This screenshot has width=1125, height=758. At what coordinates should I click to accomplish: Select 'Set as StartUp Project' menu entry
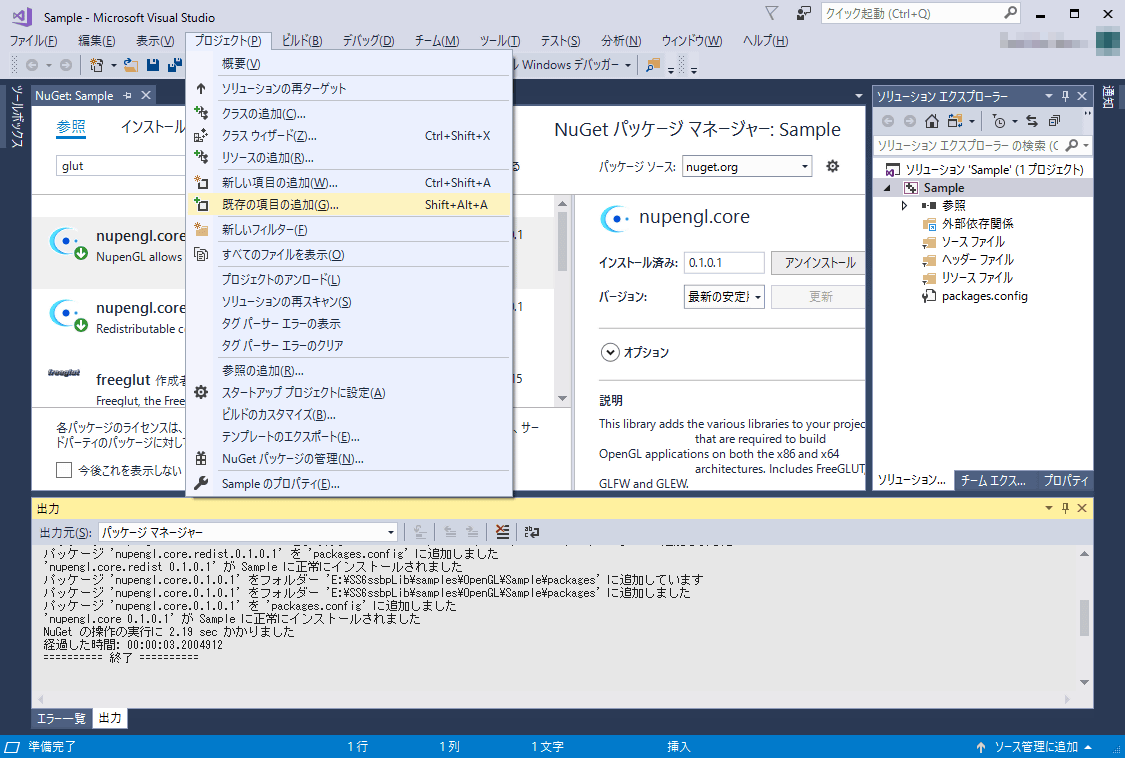tap(349, 393)
